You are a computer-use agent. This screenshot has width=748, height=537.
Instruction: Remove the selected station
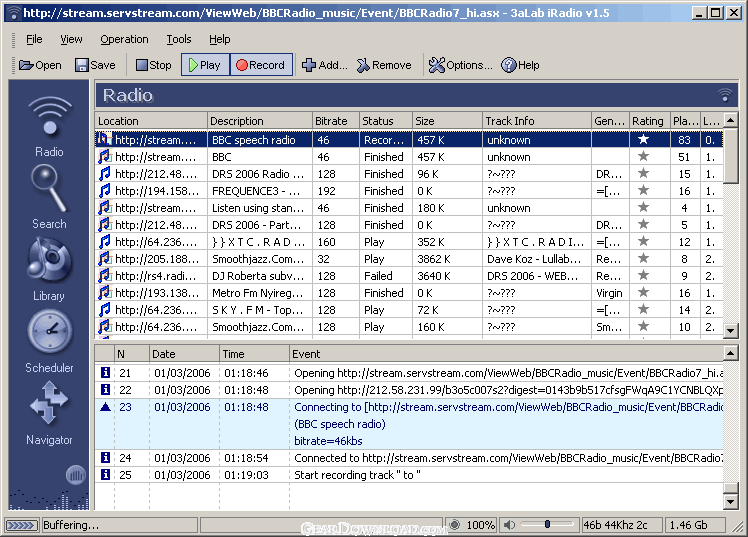tap(384, 65)
